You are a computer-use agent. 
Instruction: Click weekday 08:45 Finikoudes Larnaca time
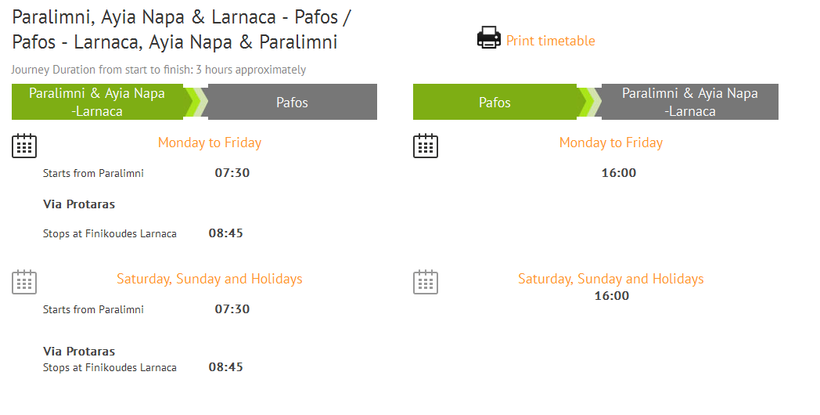tap(226, 233)
